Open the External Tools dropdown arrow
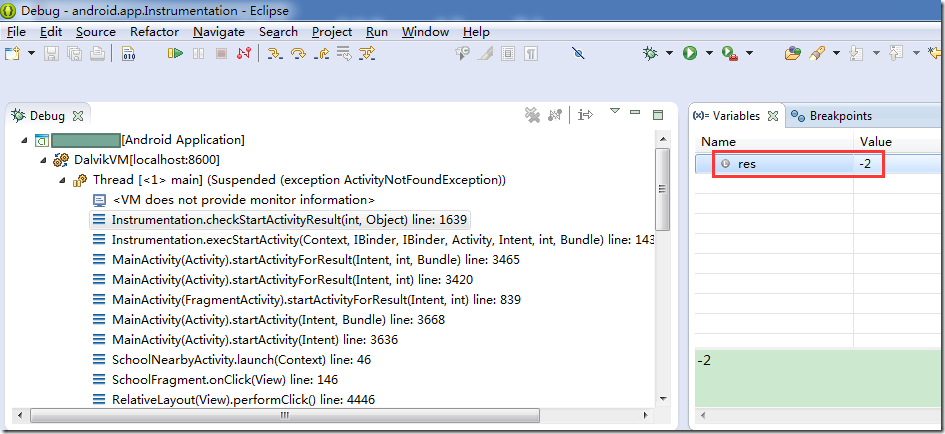Image resolution: width=945 pixels, height=434 pixels. pyautogui.click(x=749, y=54)
